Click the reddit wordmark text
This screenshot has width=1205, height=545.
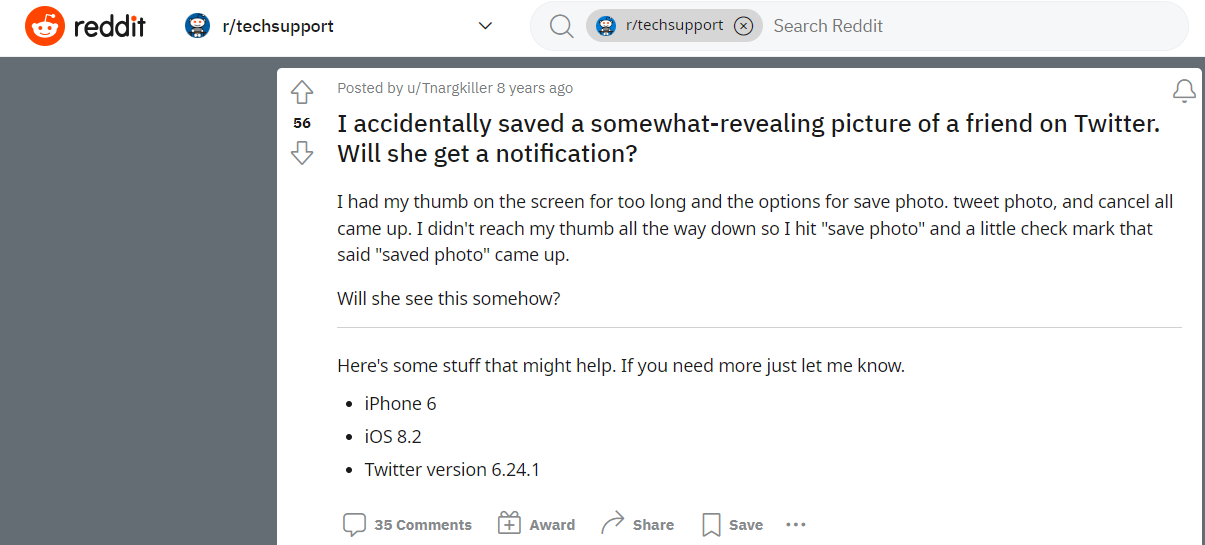(x=110, y=27)
